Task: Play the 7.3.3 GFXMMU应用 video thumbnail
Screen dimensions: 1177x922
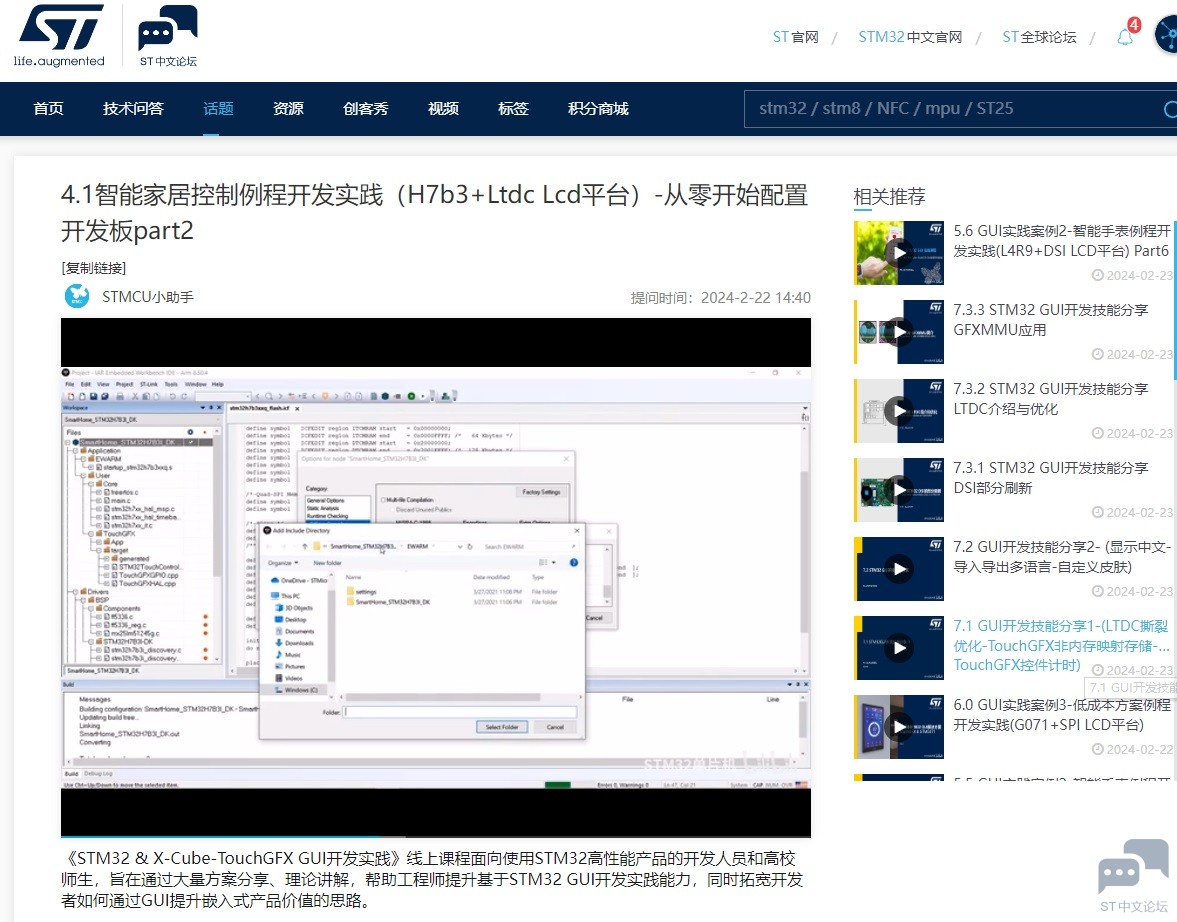Action: (x=899, y=331)
